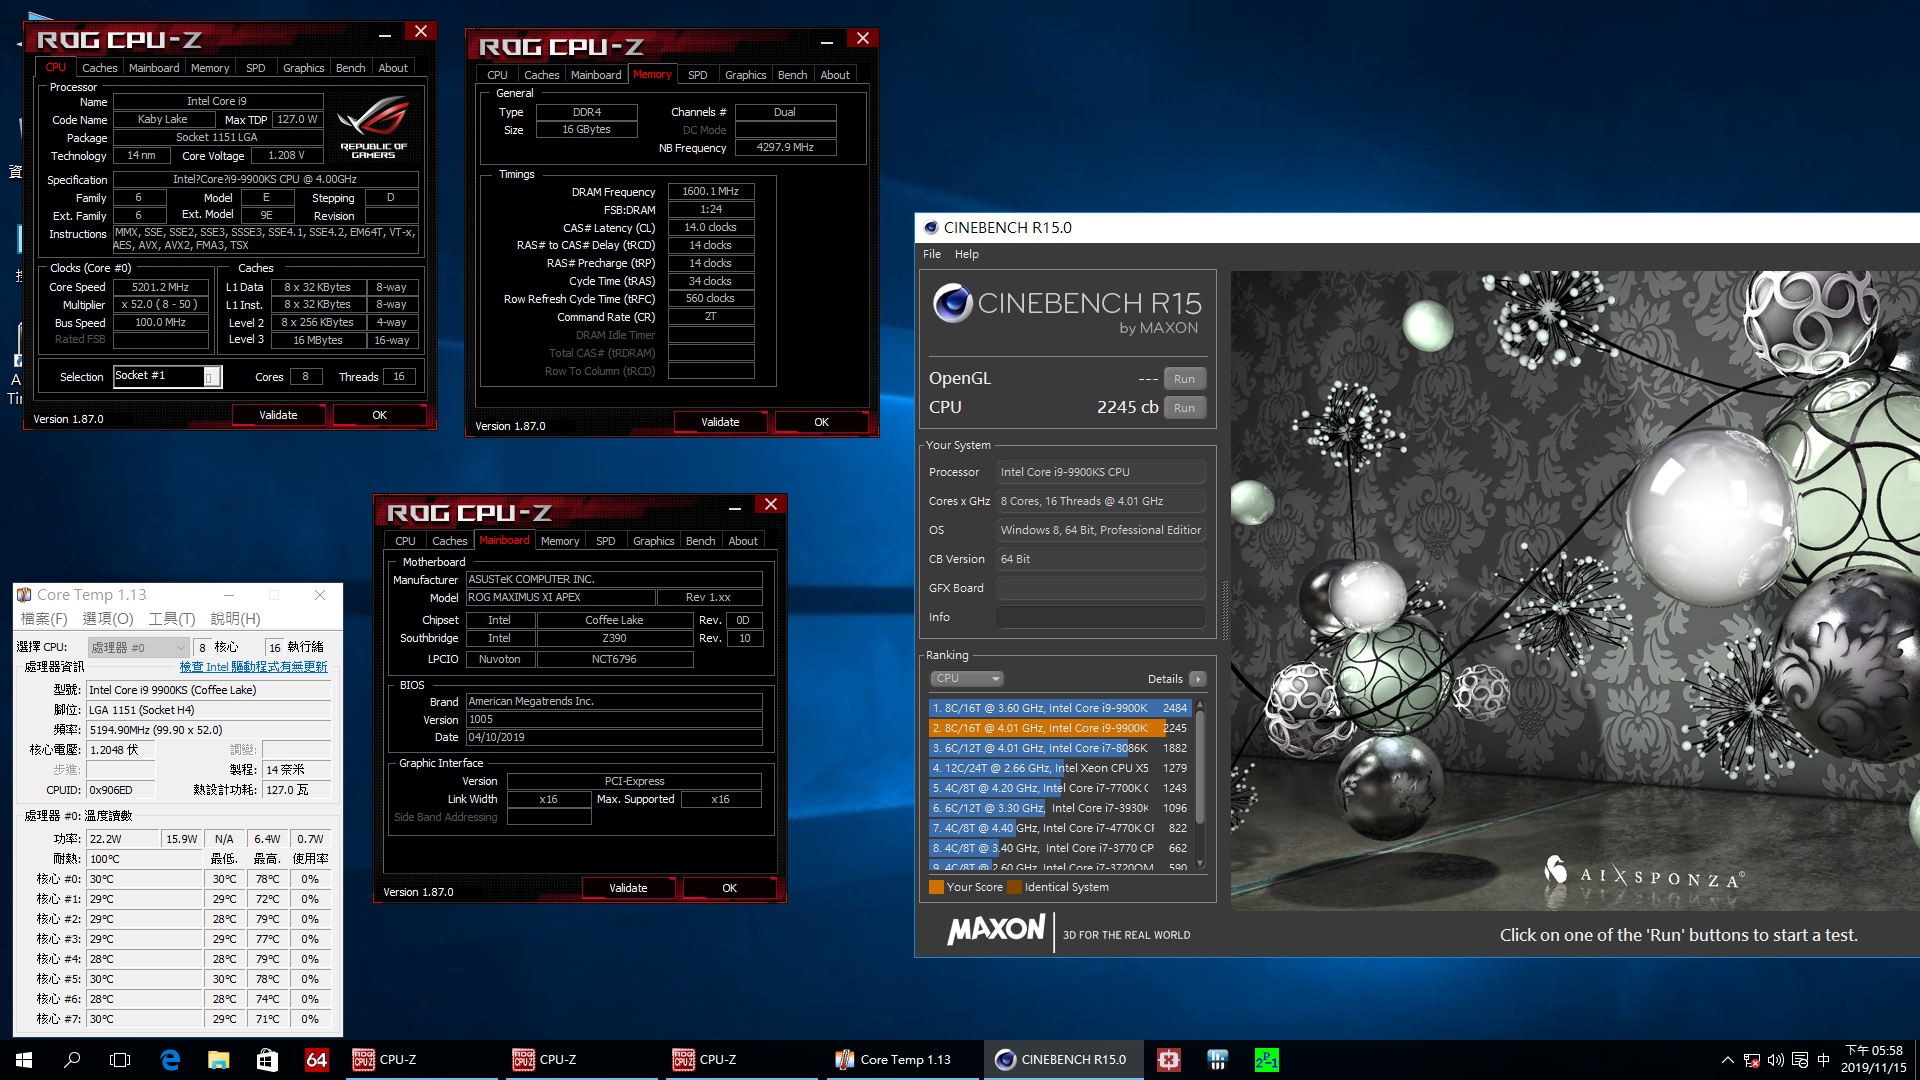The image size is (1920, 1080).
Task: Open taskbar clock and date
Action: [1873, 1060]
